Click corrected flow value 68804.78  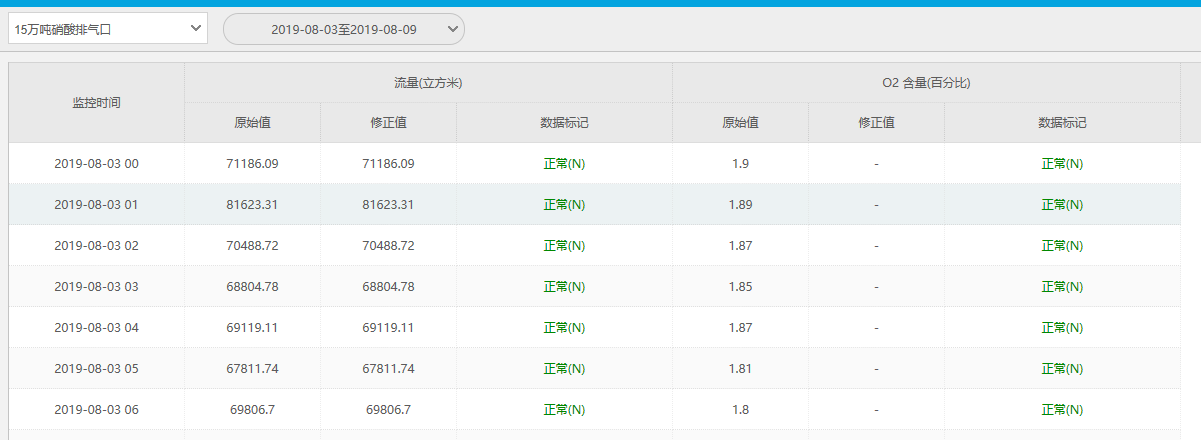coord(388,286)
